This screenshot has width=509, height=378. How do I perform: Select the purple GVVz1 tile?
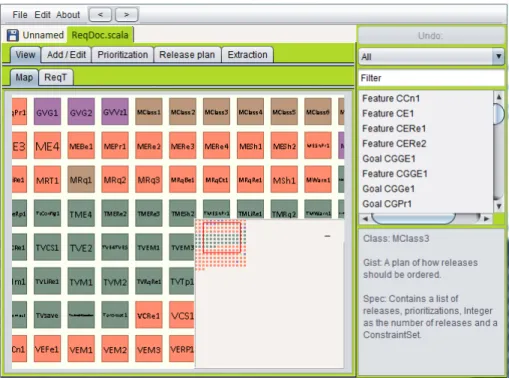pos(115,112)
